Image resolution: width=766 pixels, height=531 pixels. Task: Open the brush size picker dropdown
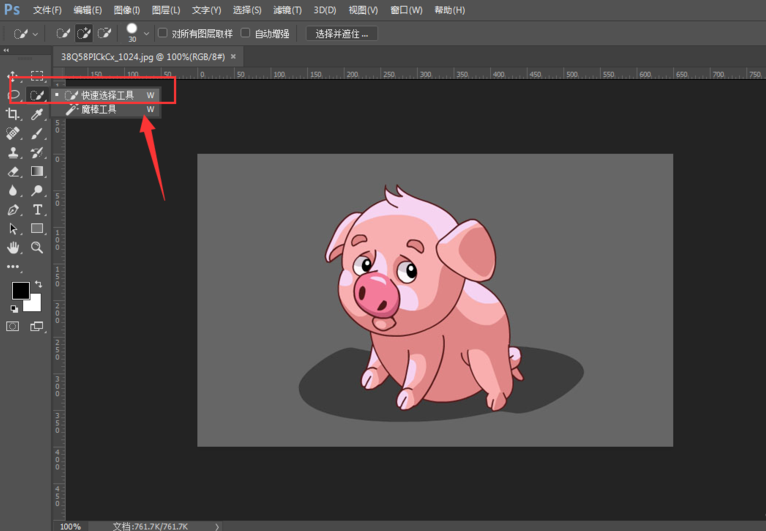147,33
